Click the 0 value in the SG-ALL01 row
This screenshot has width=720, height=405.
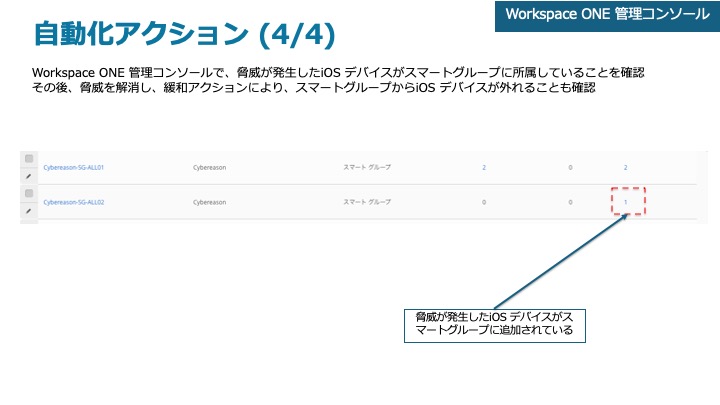tap(570, 168)
